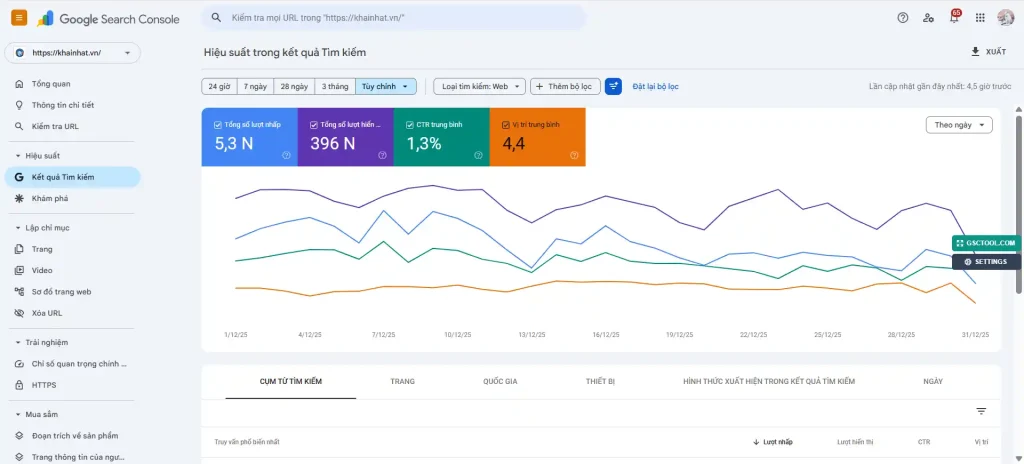
Task: Click the Trang thông tin của người bán icon
Action: tap(19, 457)
